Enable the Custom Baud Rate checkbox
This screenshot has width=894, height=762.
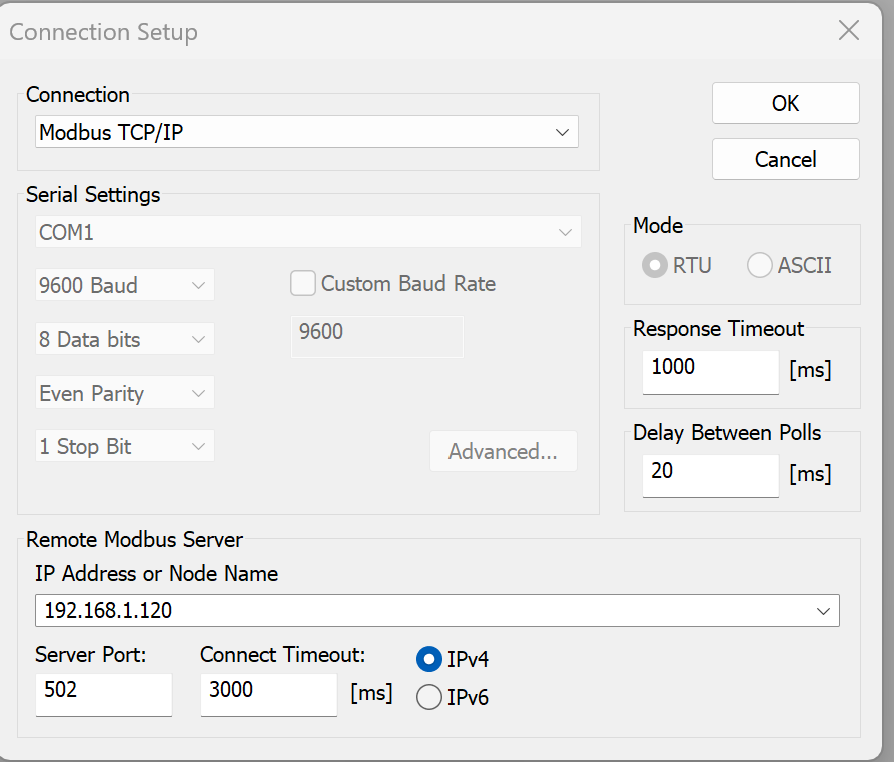303,284
